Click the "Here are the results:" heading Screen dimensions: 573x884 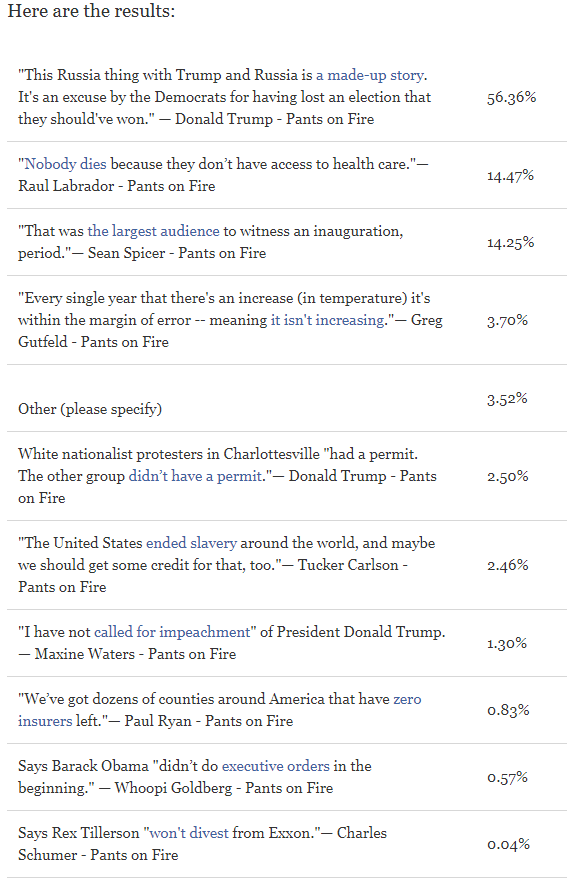coord(91,11)
